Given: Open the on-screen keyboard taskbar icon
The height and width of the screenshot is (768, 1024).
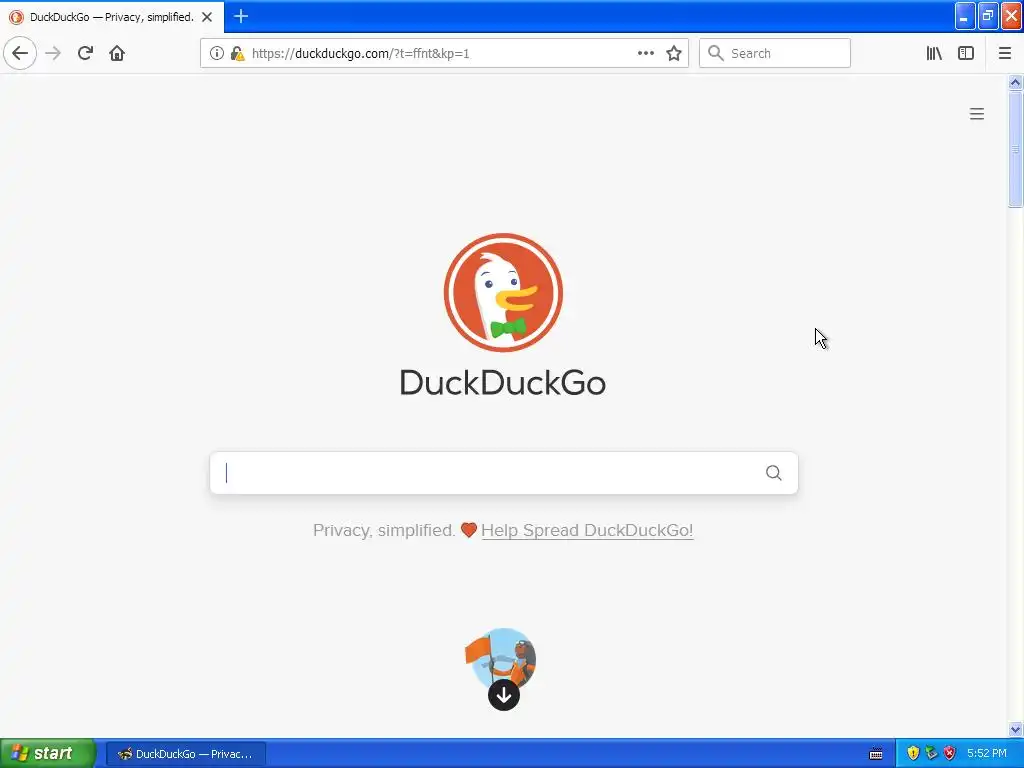Looking at the screenshot, I should [x=876, y=754].
